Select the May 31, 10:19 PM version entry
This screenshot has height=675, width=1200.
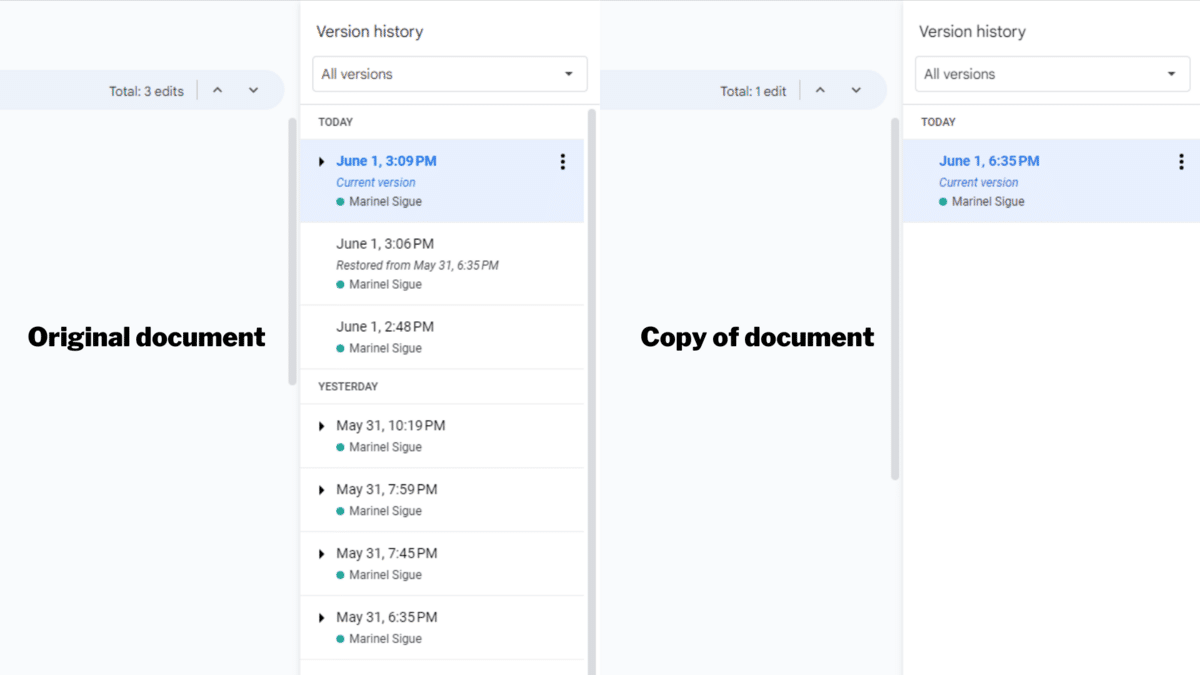tap(442, 436)
